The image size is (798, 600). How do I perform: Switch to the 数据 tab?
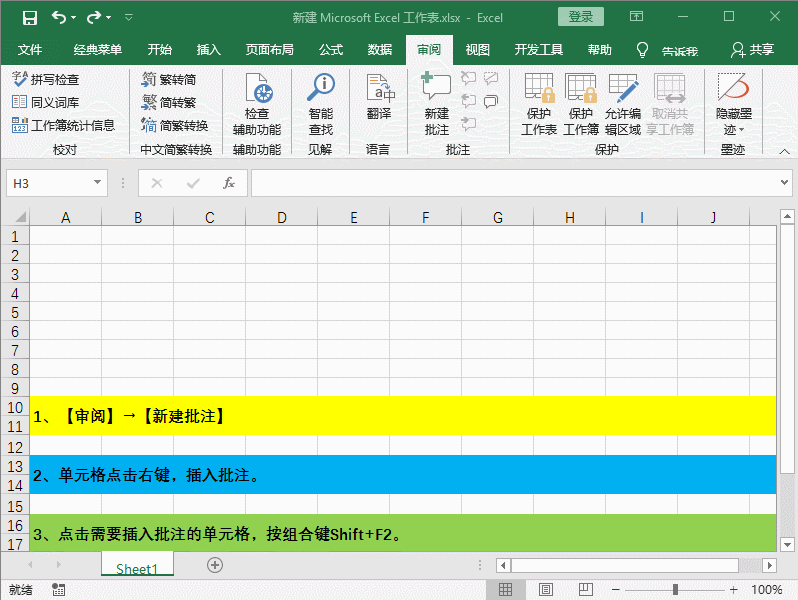(x=380, y=50)
